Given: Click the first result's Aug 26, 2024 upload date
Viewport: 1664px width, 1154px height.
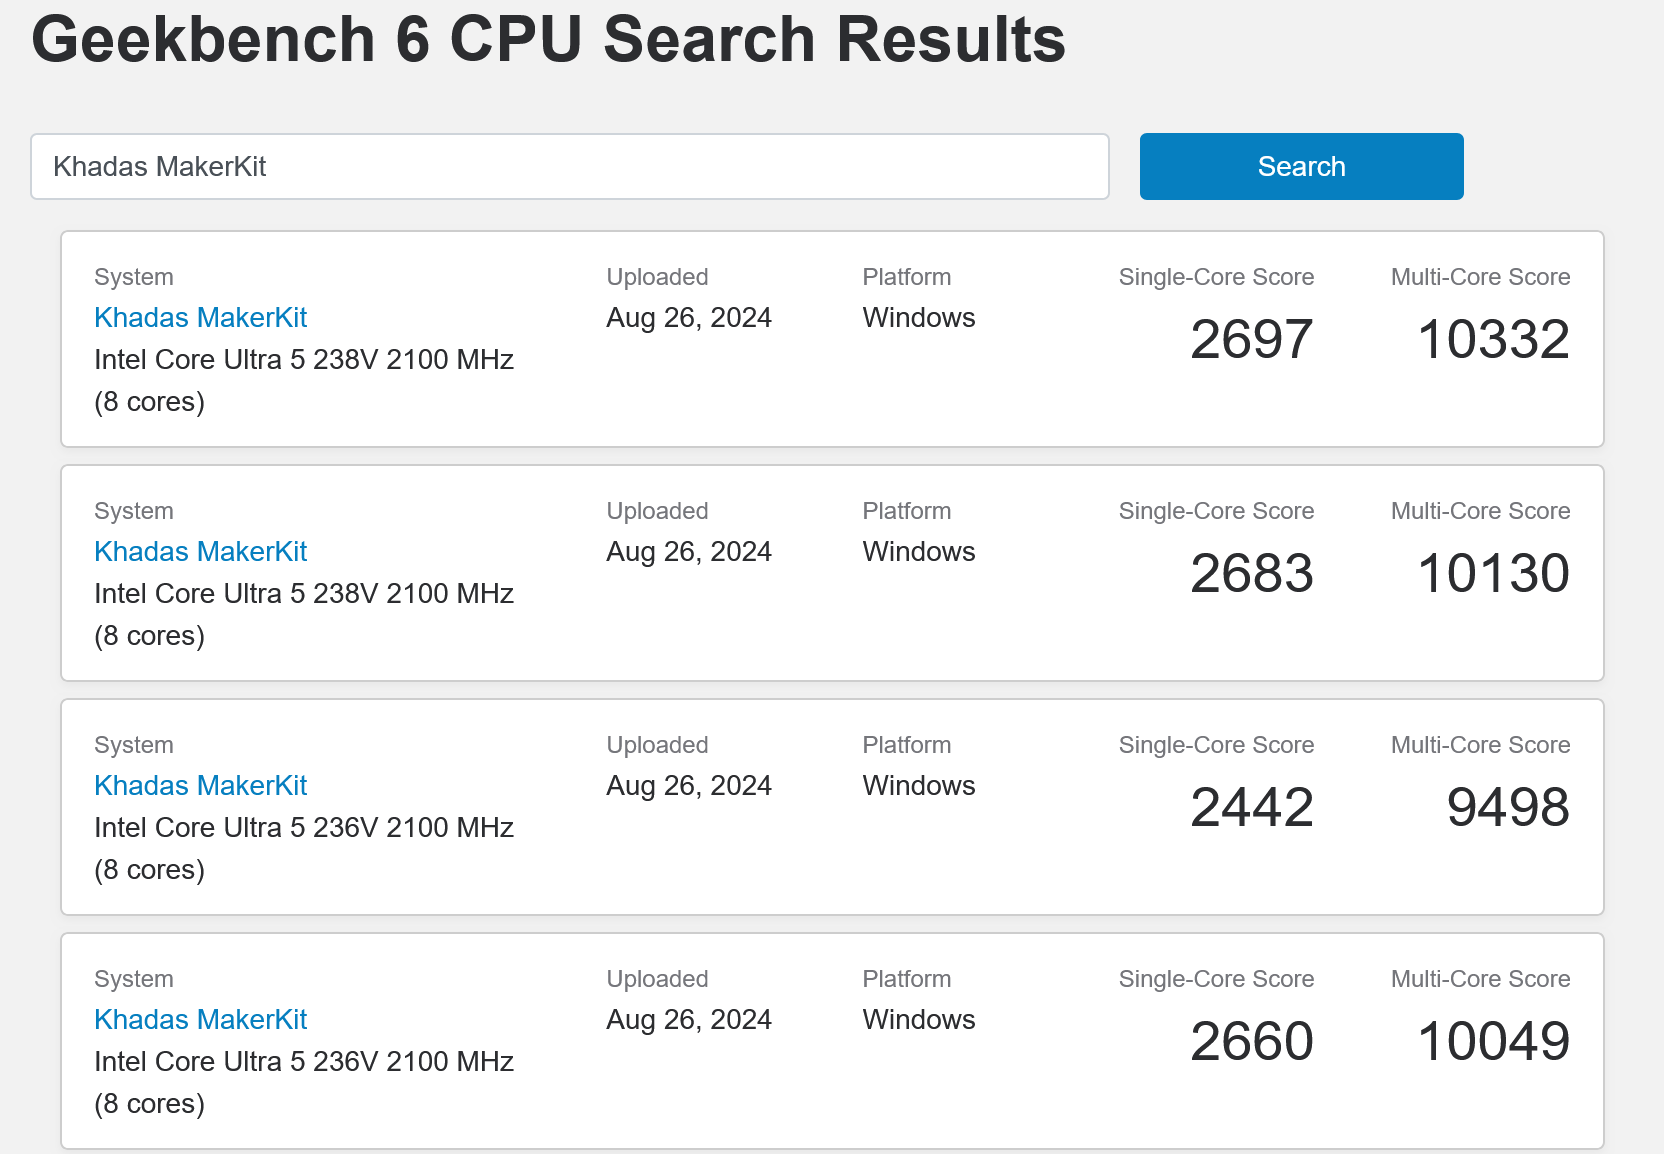Looking at the screenshot, I should tap(688, 318).
